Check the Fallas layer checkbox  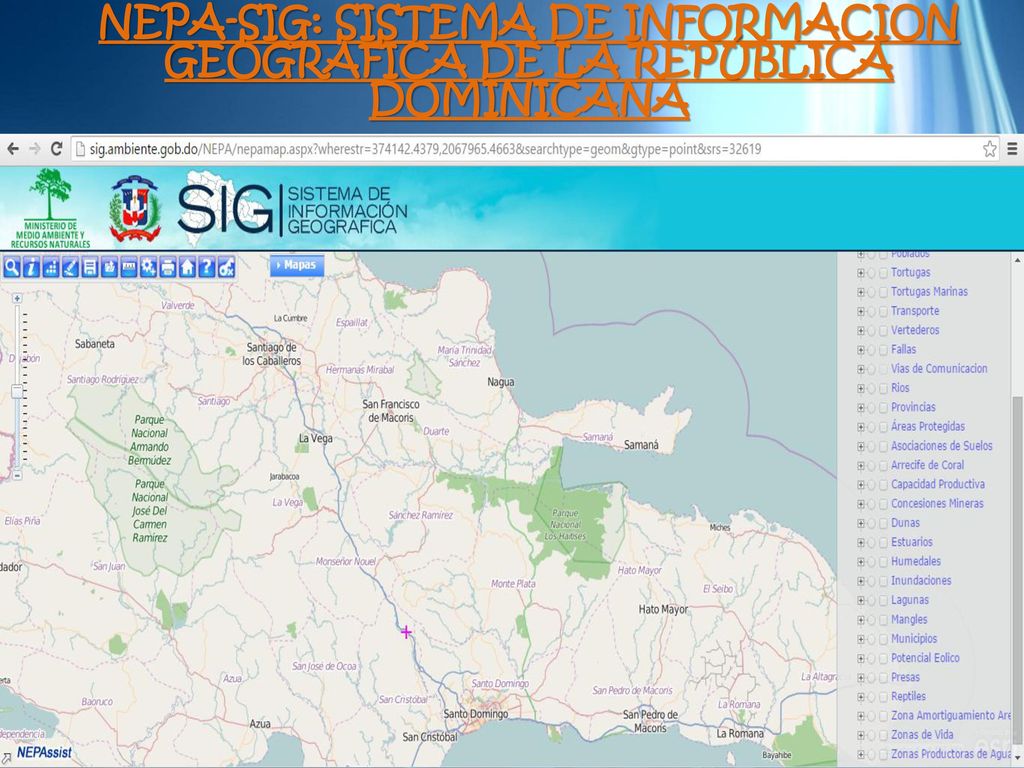click(x=883, y=350)
